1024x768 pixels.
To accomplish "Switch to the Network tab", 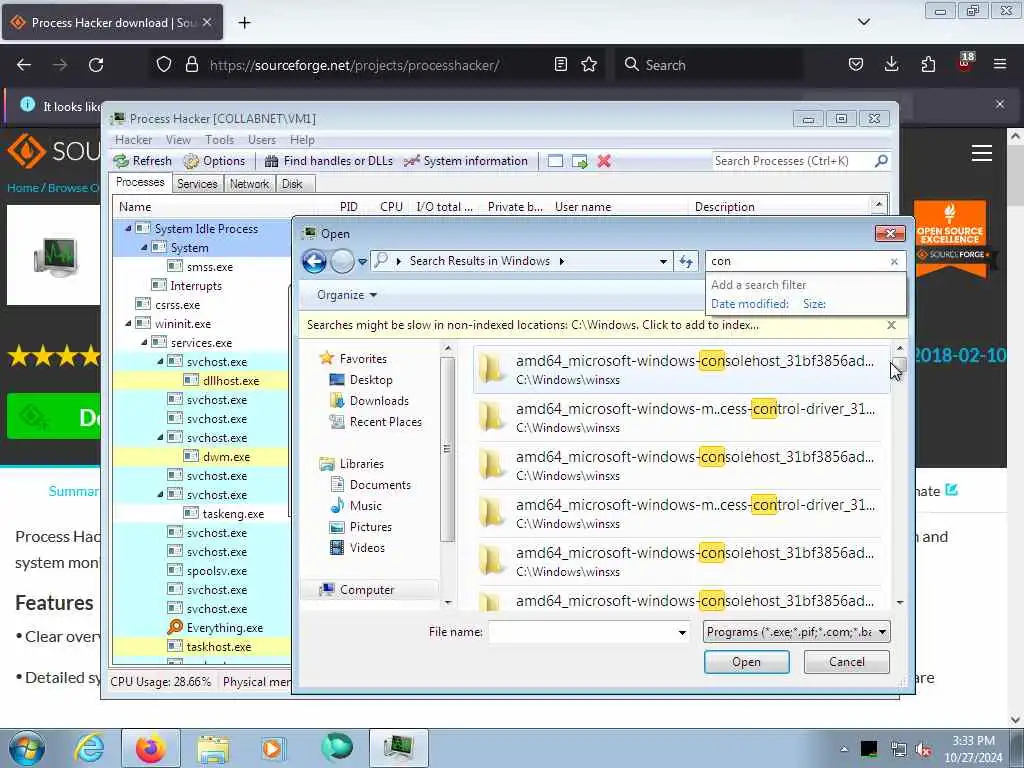I will [x=249, y=184].
